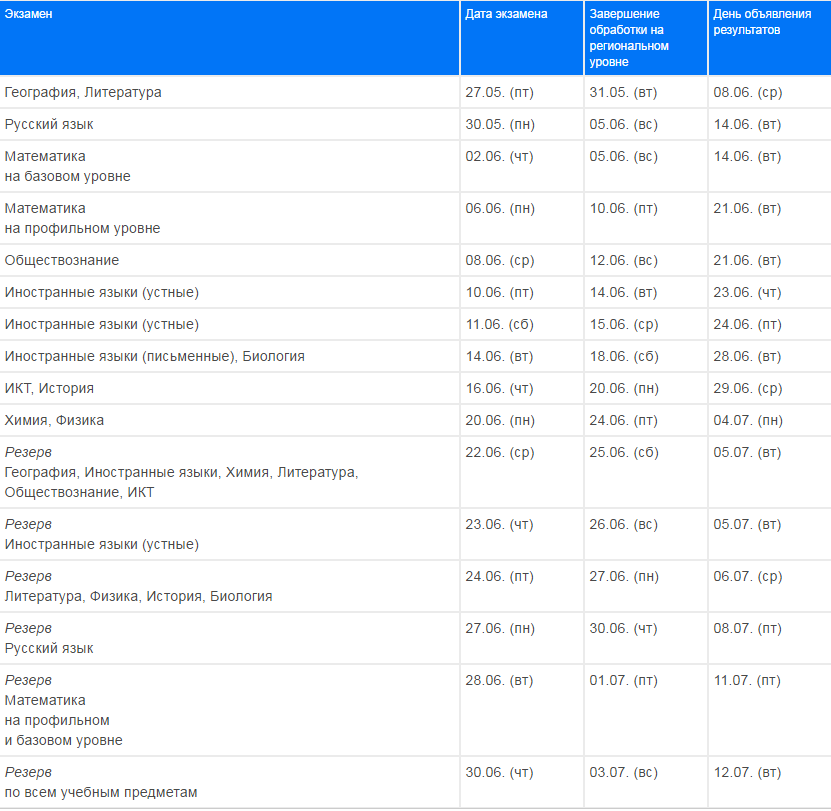Screen dimensions: 831x811
Task: Select 'Математика на профильном уровне' non-reserve cell
Action: coord(229,218)
